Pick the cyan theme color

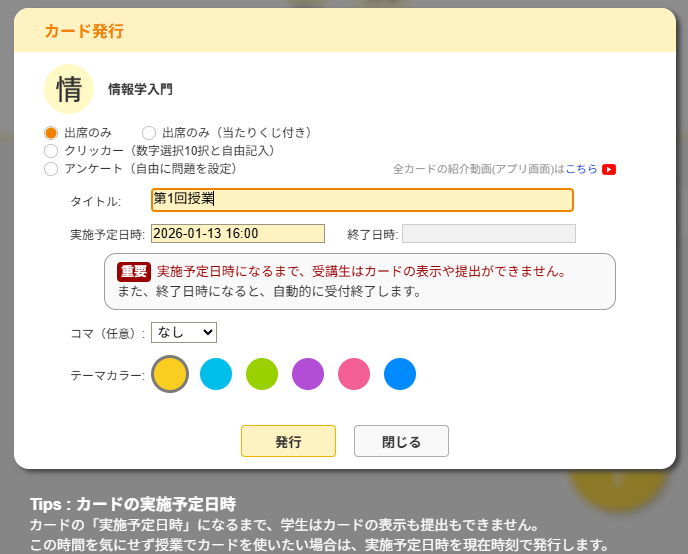216,374
